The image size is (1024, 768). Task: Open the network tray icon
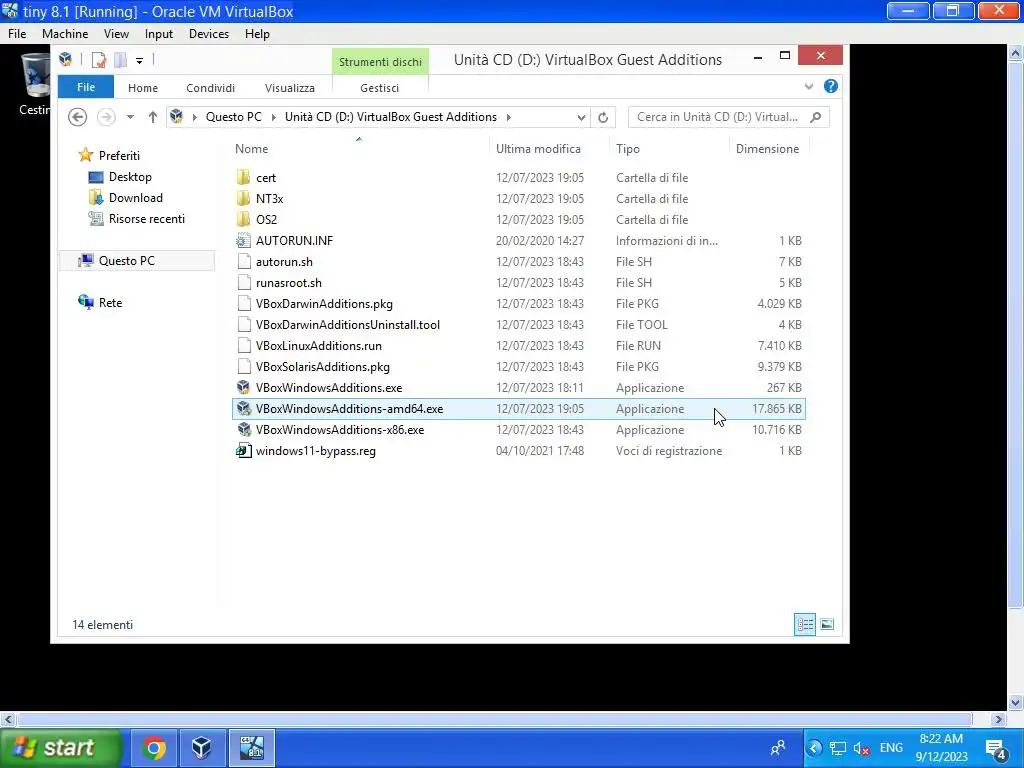tap(837, 748)
